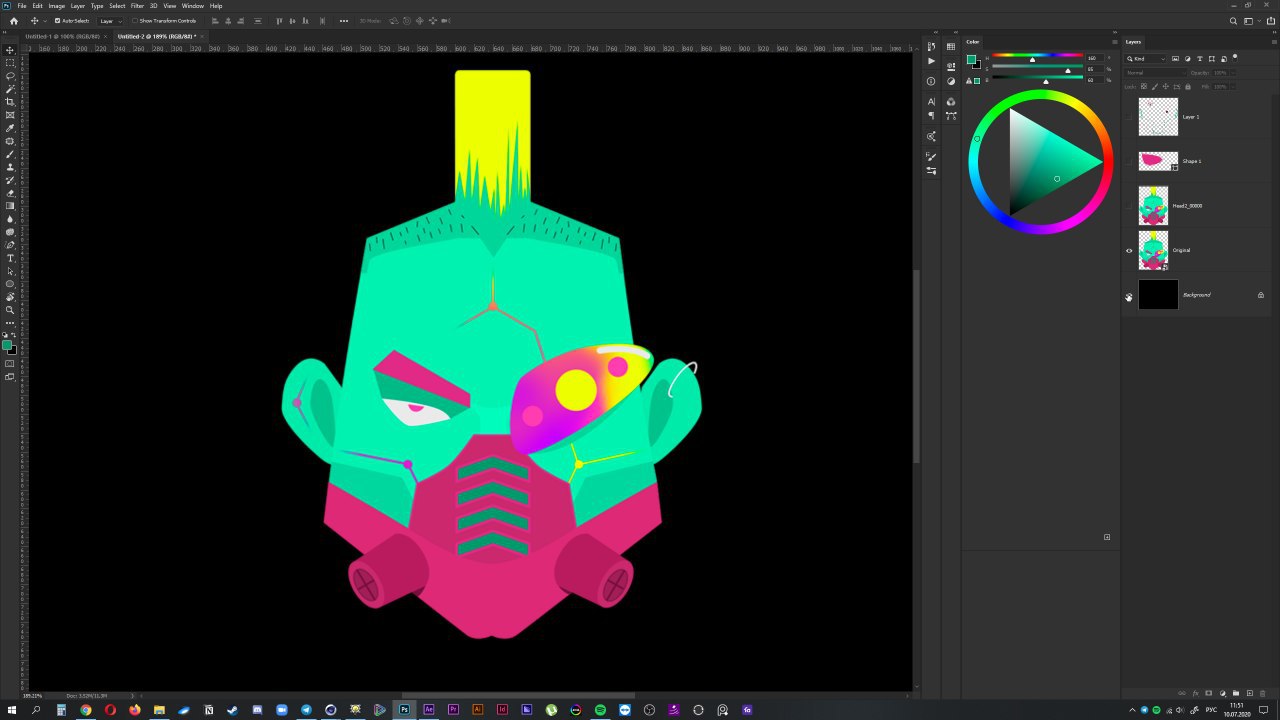This screenshot has height=720, width=1280.
Task: Select the Horizontal Type tool
Action: [10, 258]
